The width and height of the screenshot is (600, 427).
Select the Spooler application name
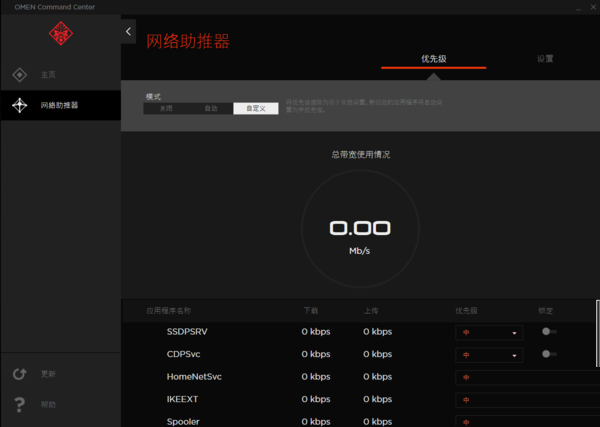183,422
